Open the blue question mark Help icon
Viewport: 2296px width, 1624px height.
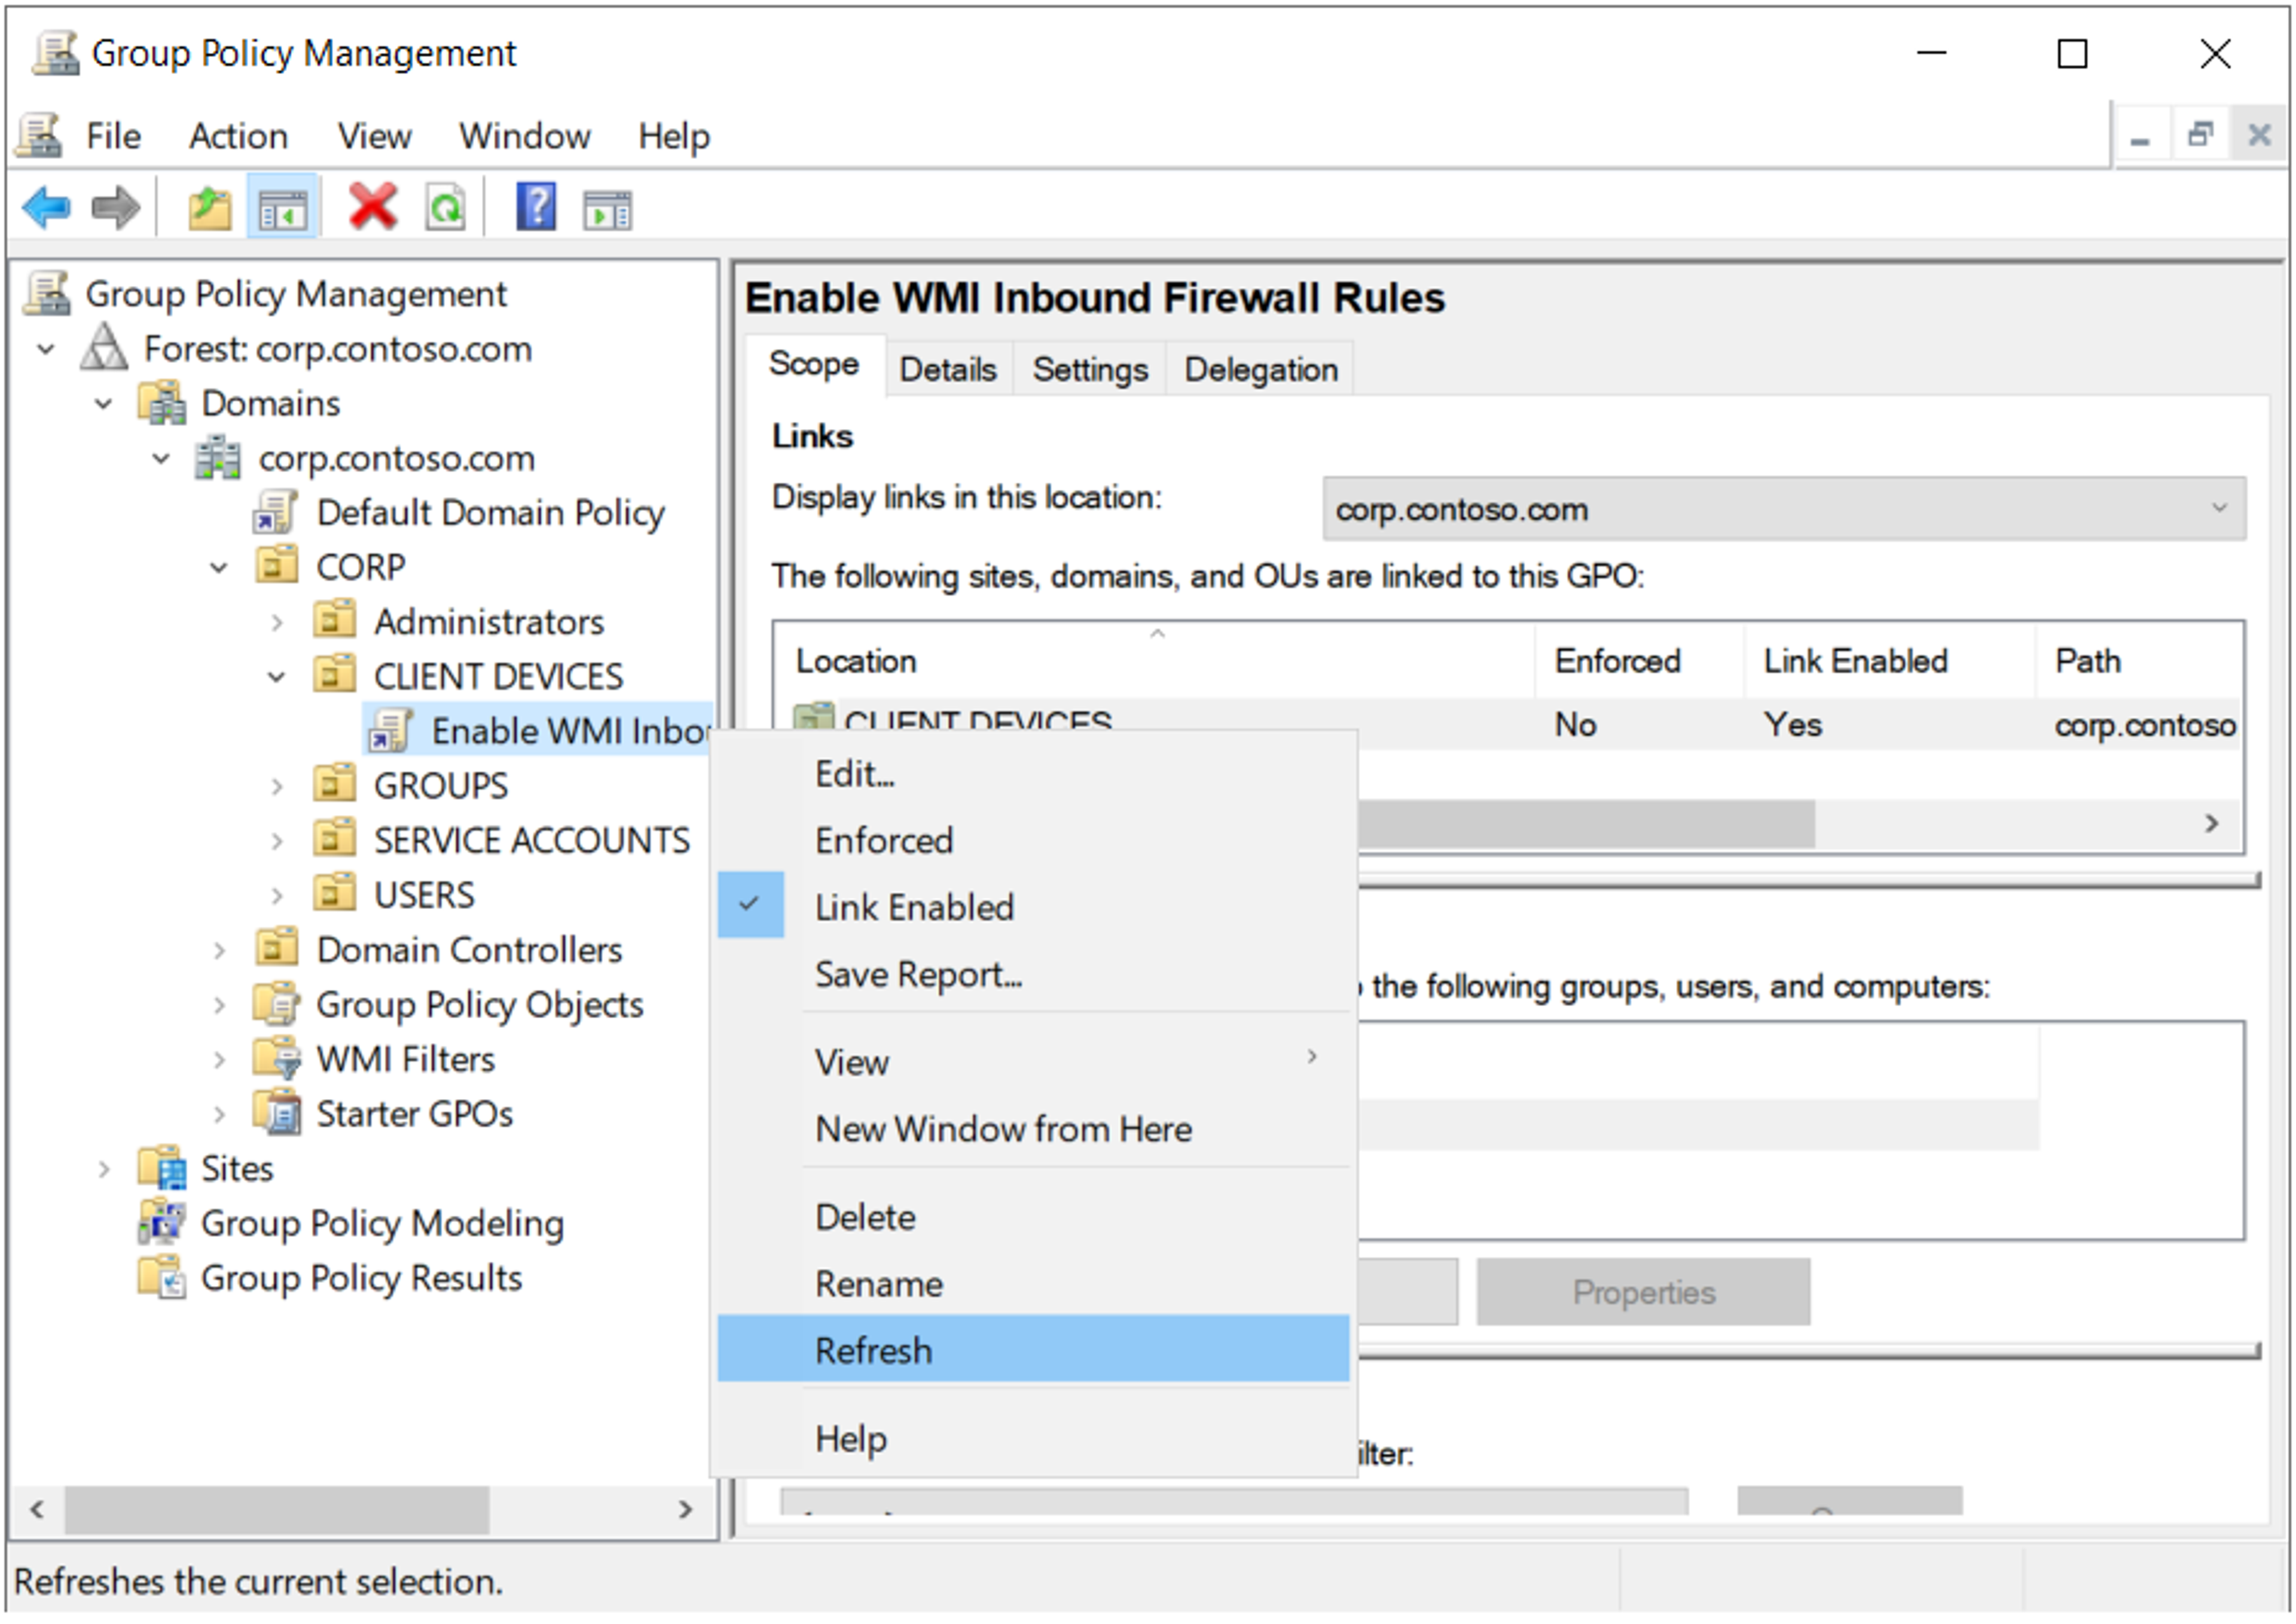536,207
